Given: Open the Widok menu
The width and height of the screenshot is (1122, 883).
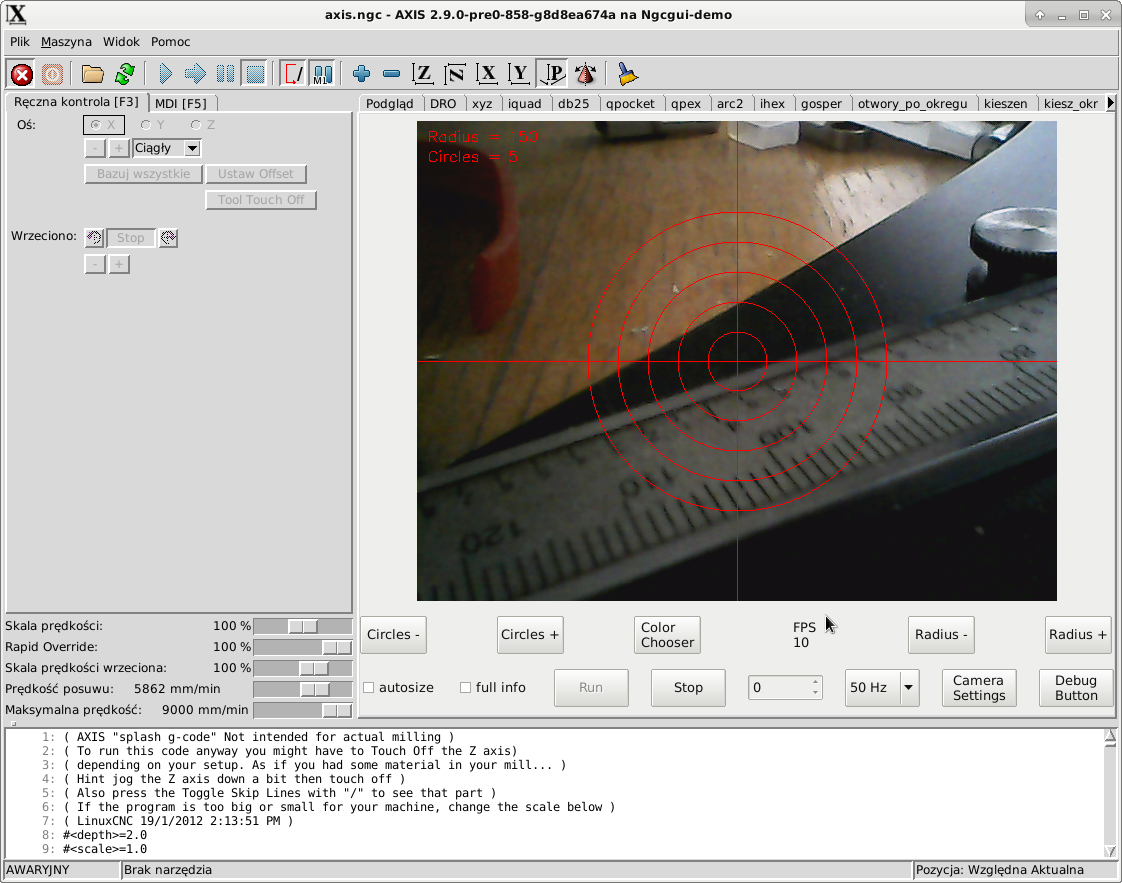Looking at the screenshot, I should pos(121,42).
